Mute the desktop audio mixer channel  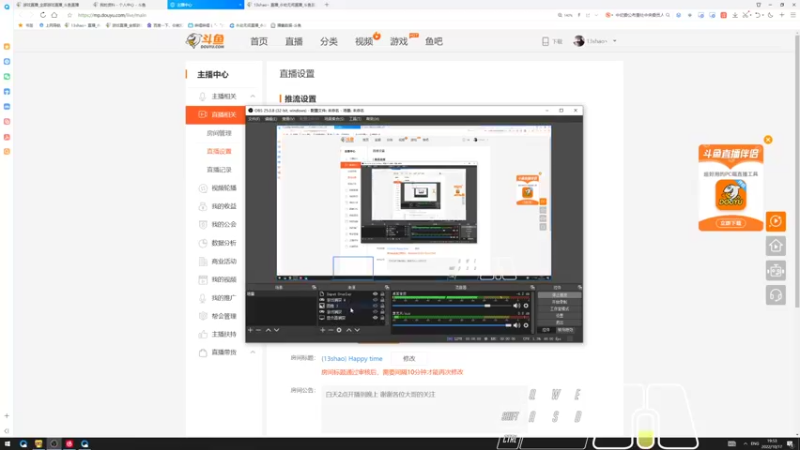coord(517,306)
